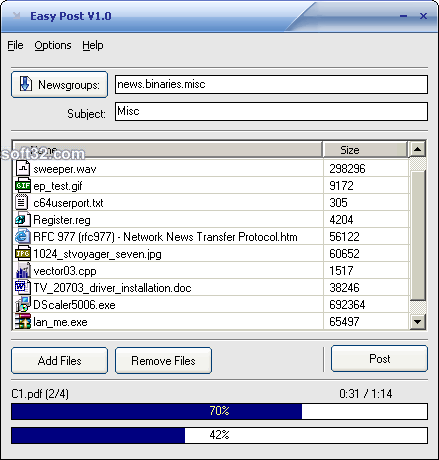
Task: Click the Internet Explorer icon for RFC 977 htm
Action: [x=23, y=236]
